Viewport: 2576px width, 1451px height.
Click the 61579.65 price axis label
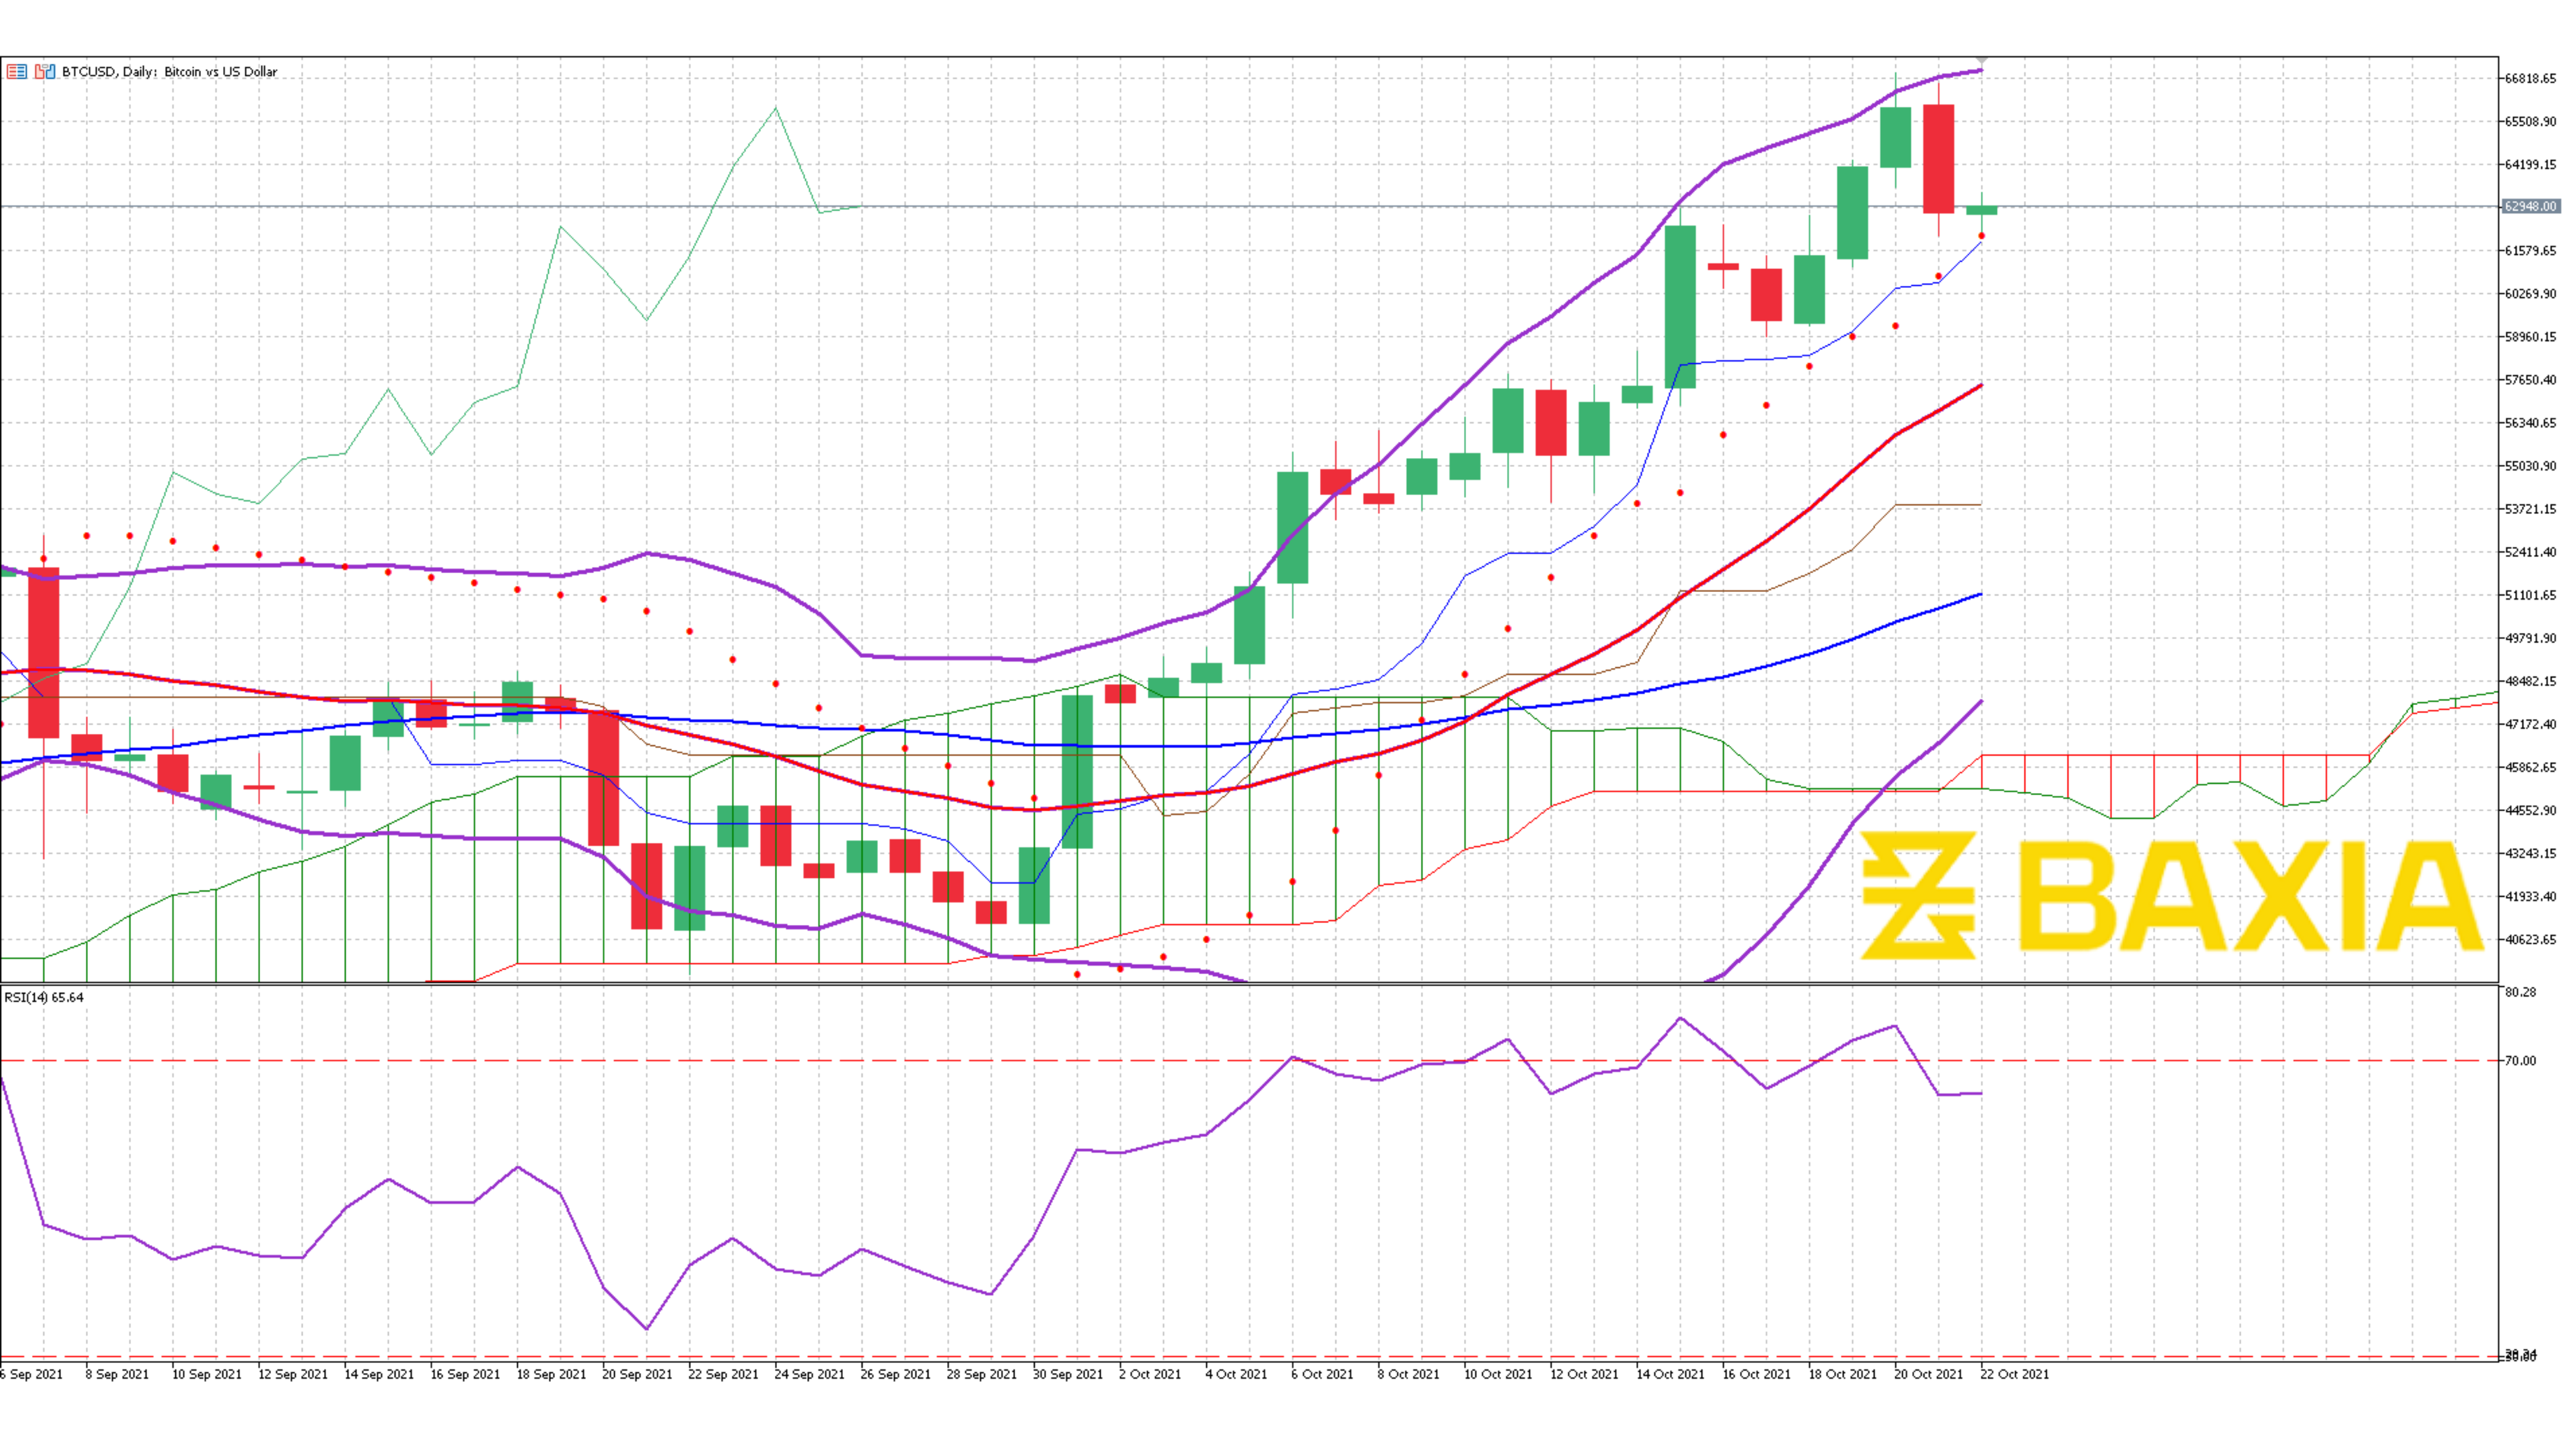[2530, 250]
